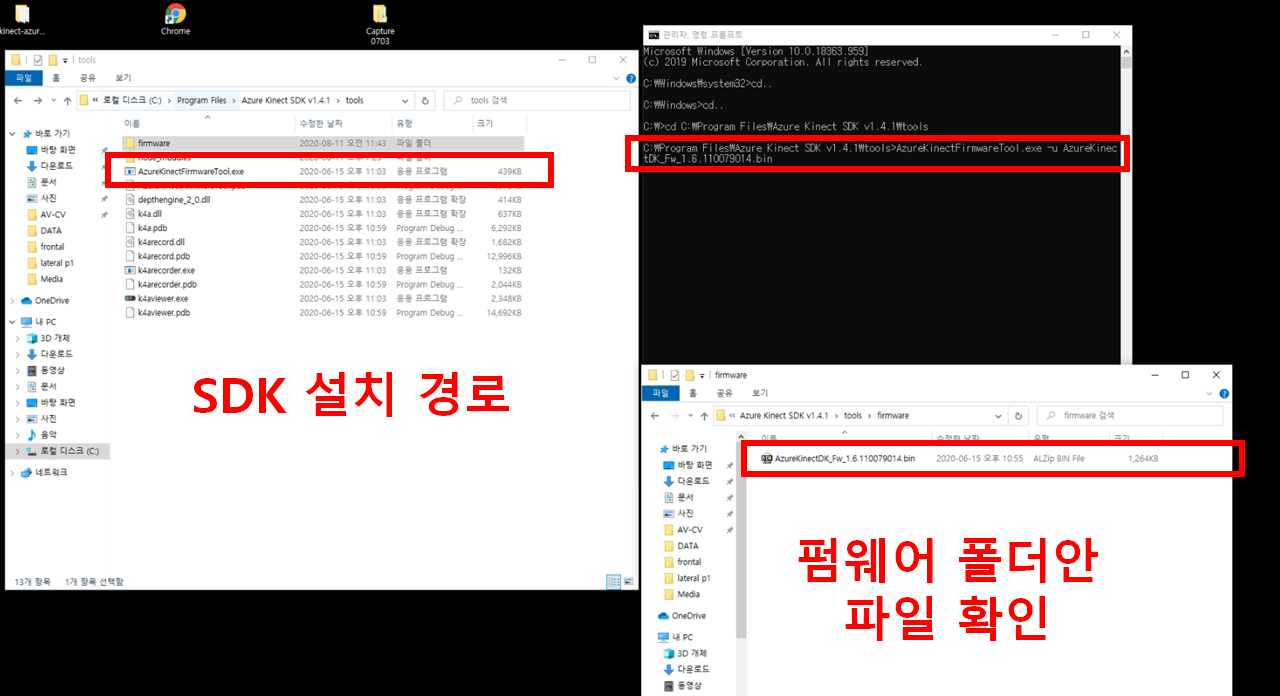Select the k4a.pdb file
Viewport: 1280px width, 696px height.
322,228
